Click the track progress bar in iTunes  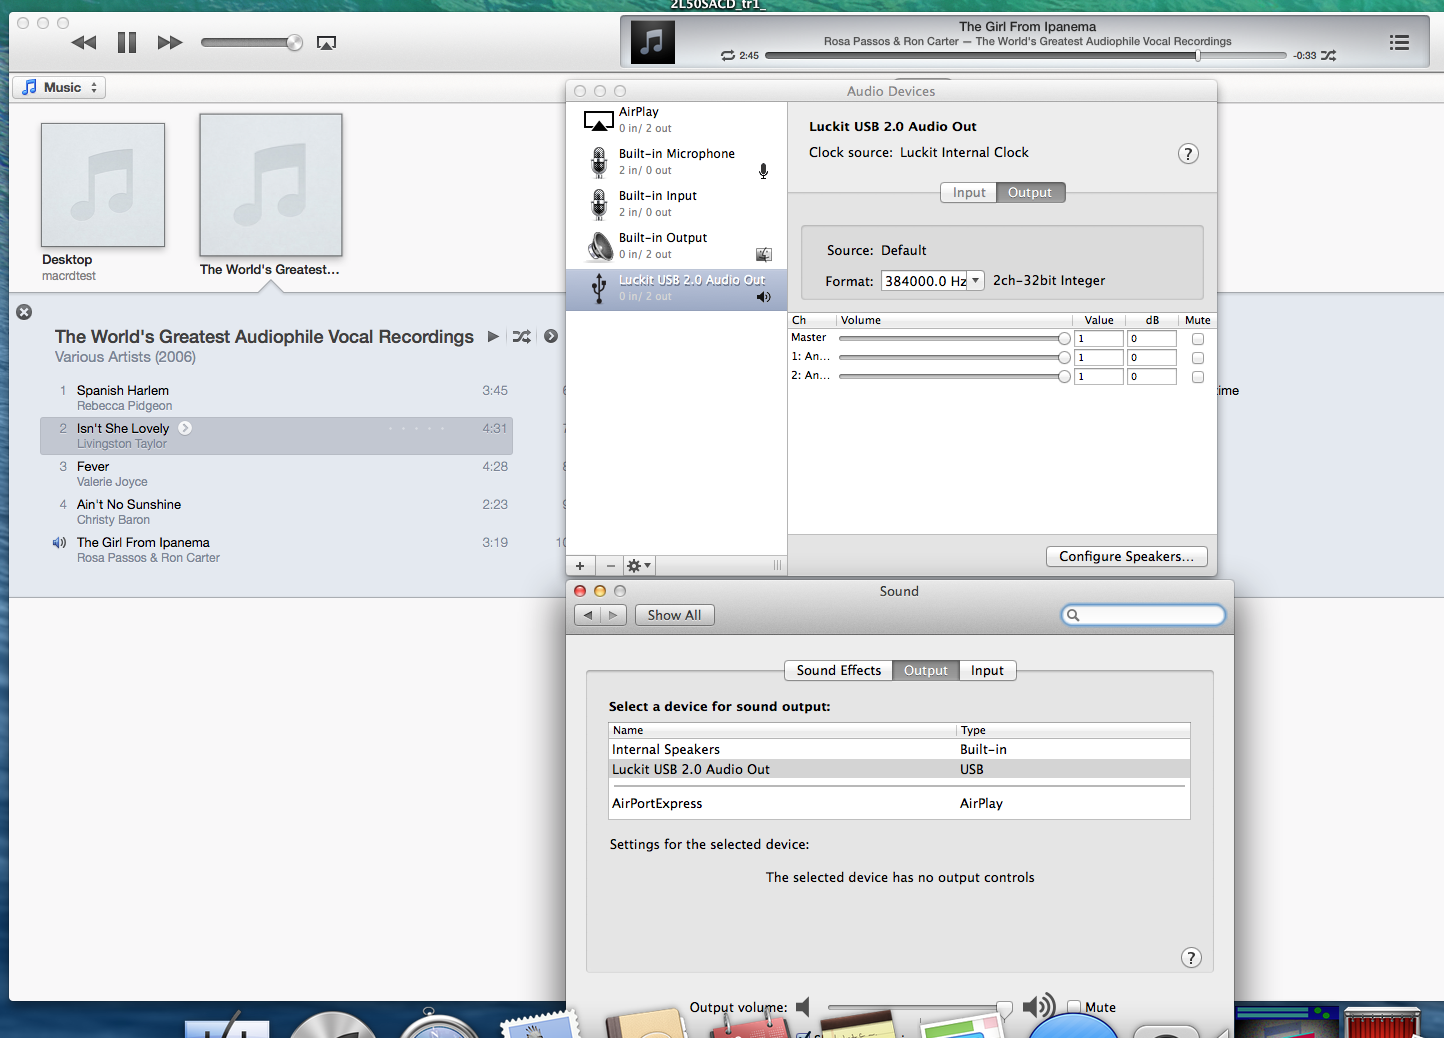click(x=1025, y=56)
